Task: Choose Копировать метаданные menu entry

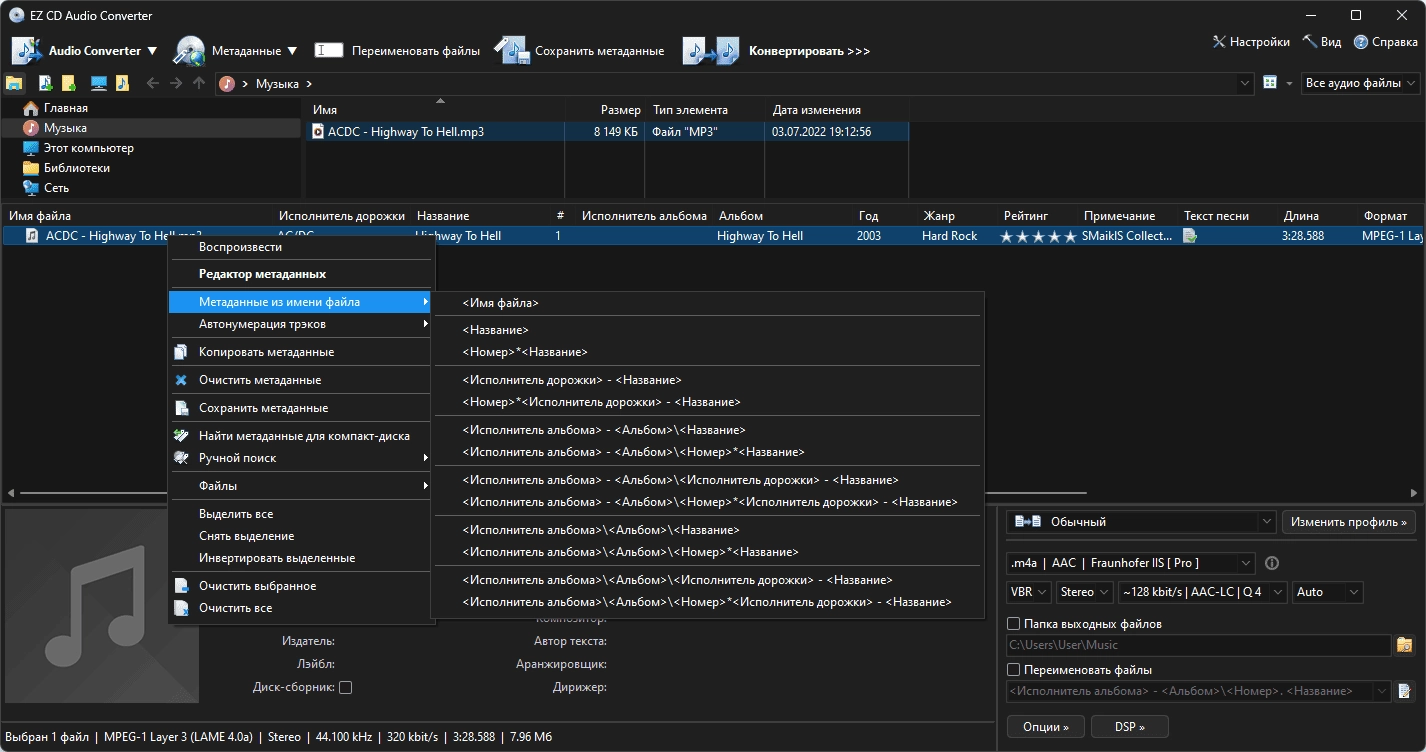Action: point(301,352)
